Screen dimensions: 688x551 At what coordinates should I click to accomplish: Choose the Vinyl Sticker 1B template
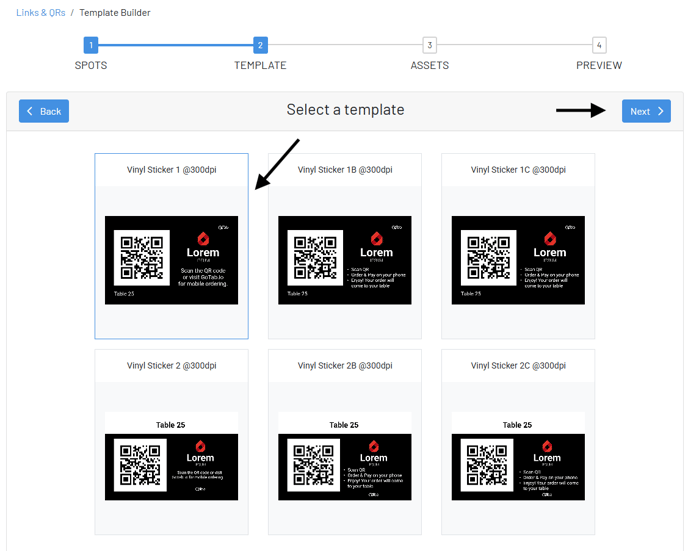click(345, 246)
